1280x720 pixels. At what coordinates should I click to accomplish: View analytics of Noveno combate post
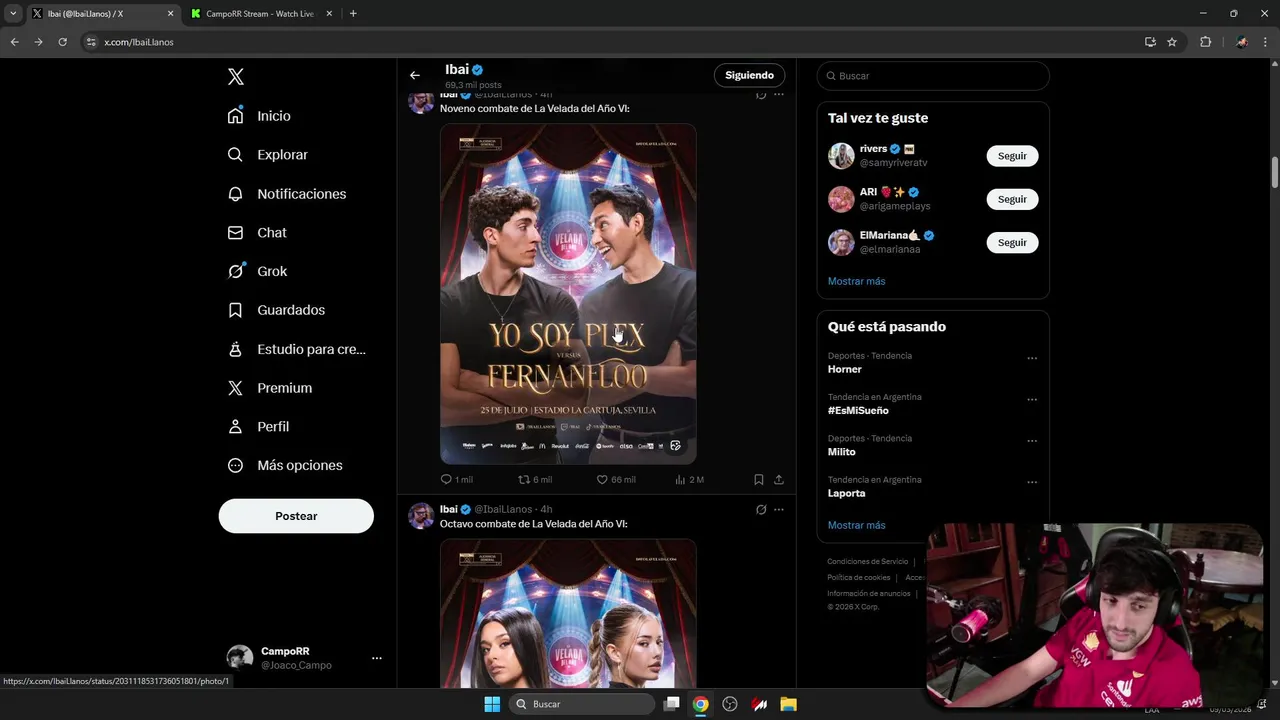click(x=689, y=480)
